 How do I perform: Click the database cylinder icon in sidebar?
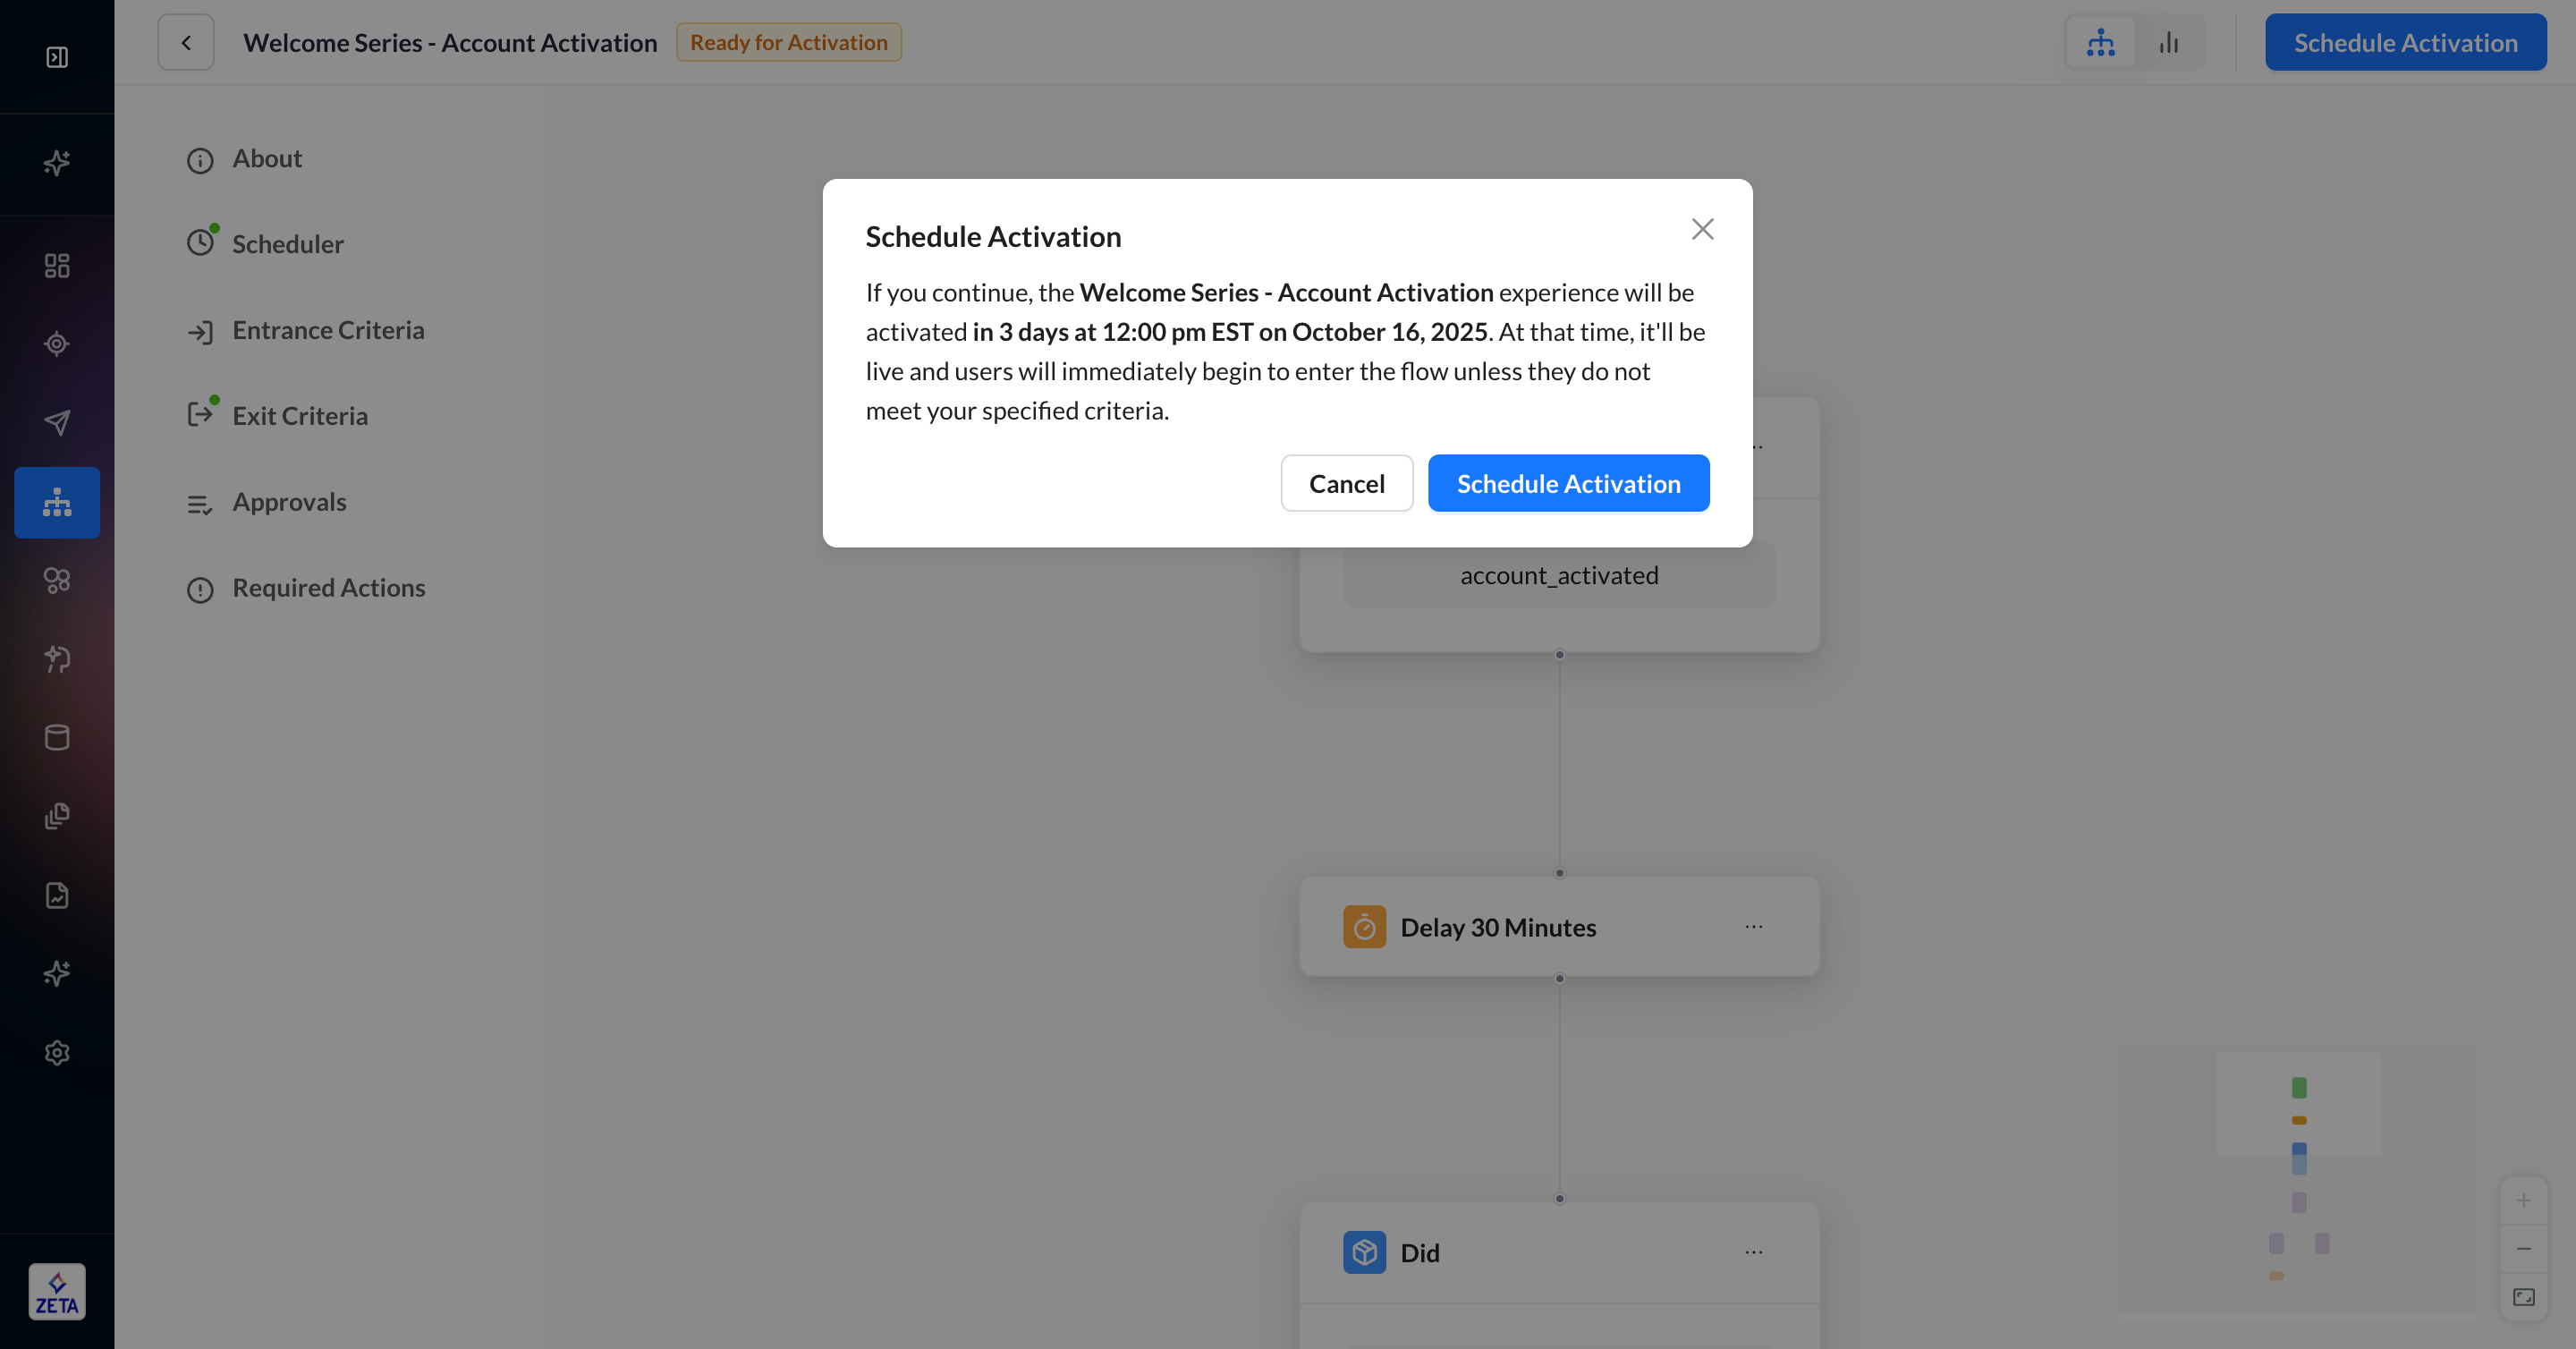(x=57, y=738)
